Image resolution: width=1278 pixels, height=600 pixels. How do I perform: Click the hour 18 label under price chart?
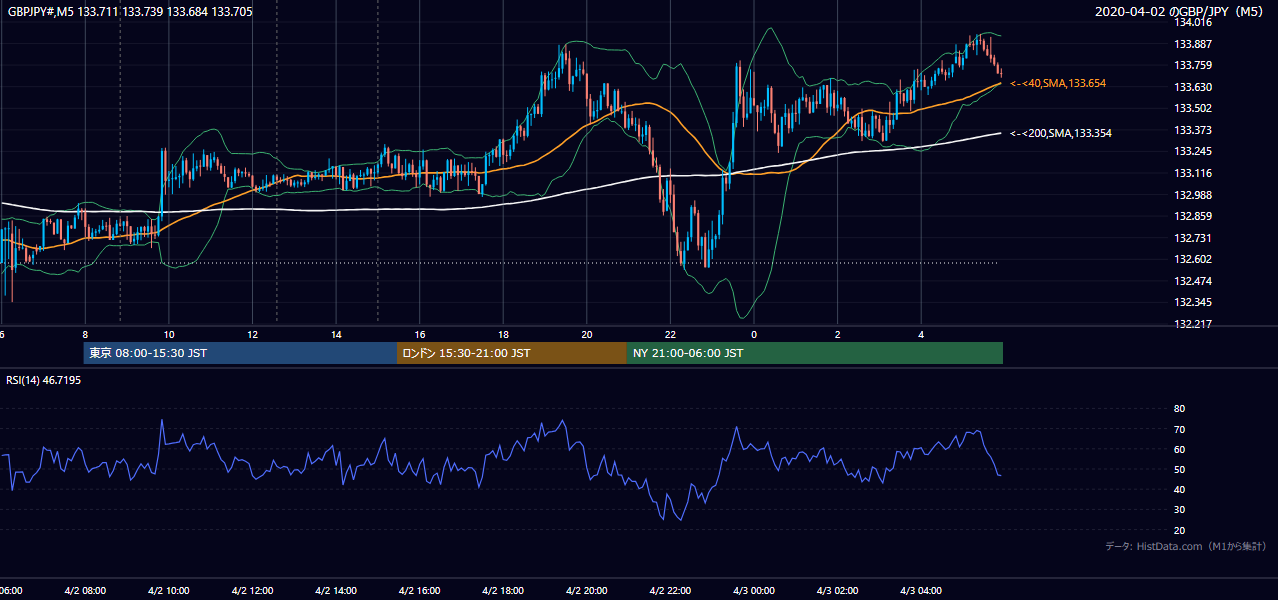click(x=504, y=335)
